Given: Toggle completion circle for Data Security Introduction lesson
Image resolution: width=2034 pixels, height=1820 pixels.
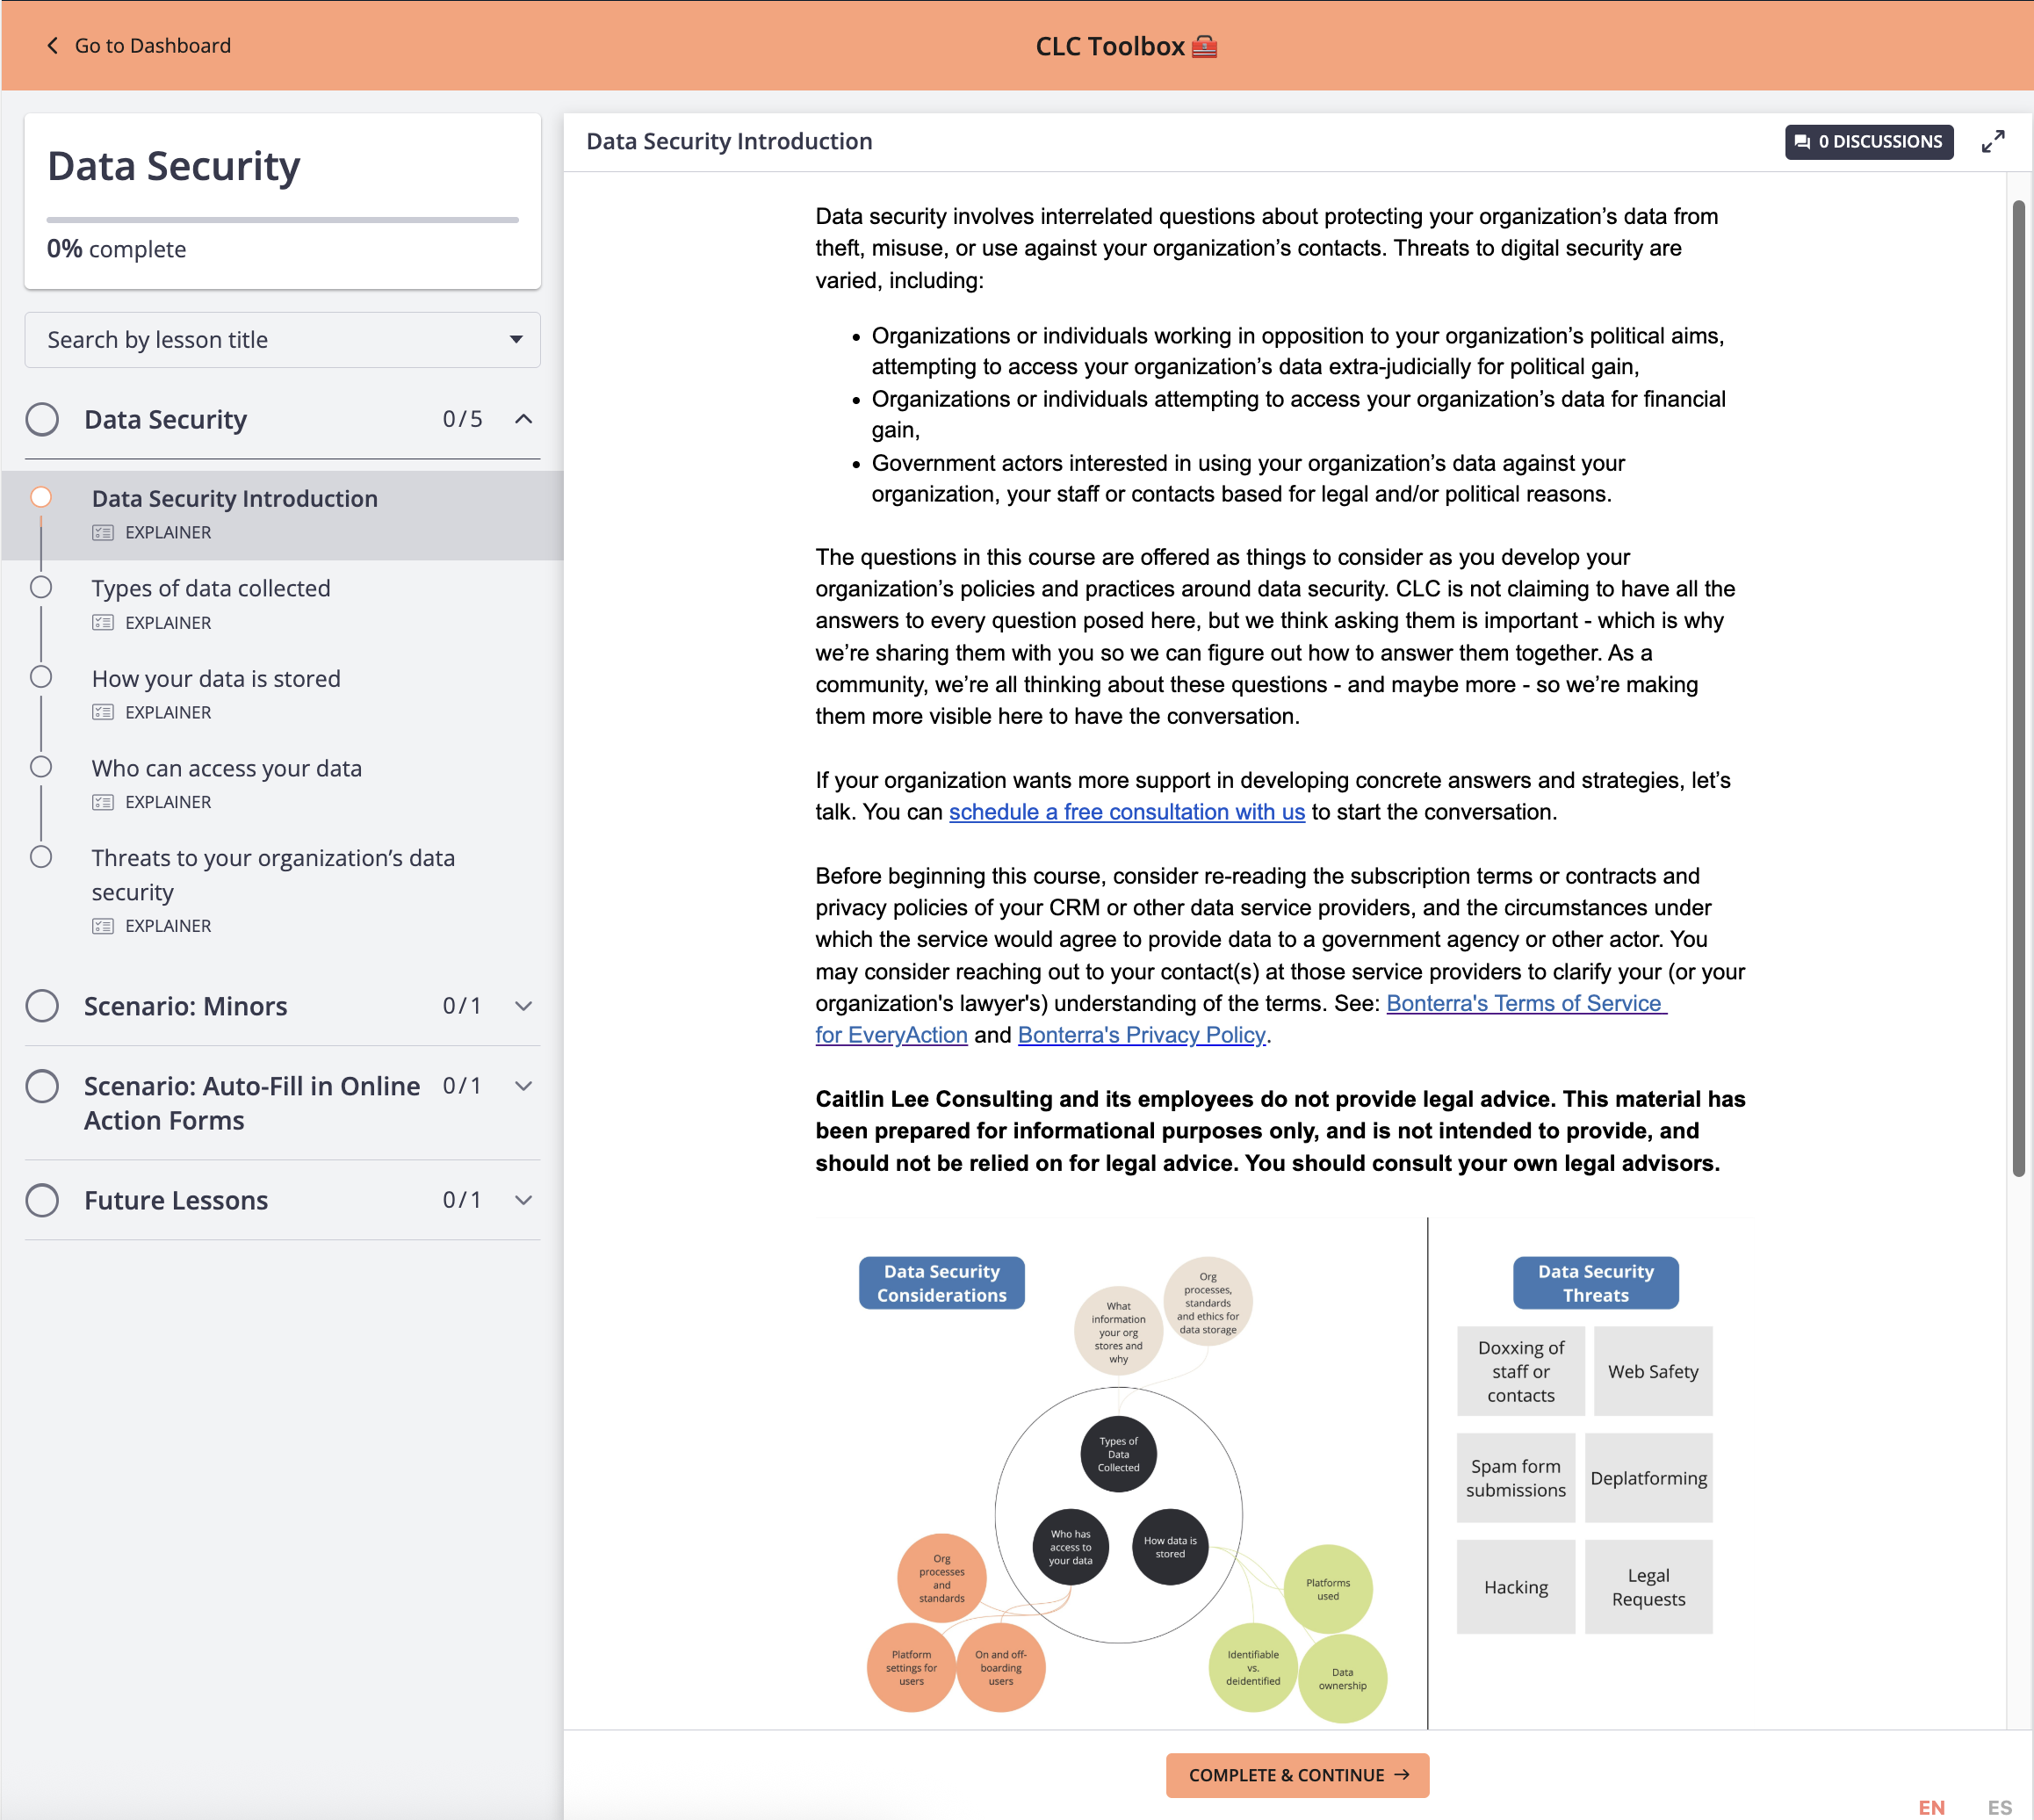Looking at the screenshot, I should click(x=41, y=497).
